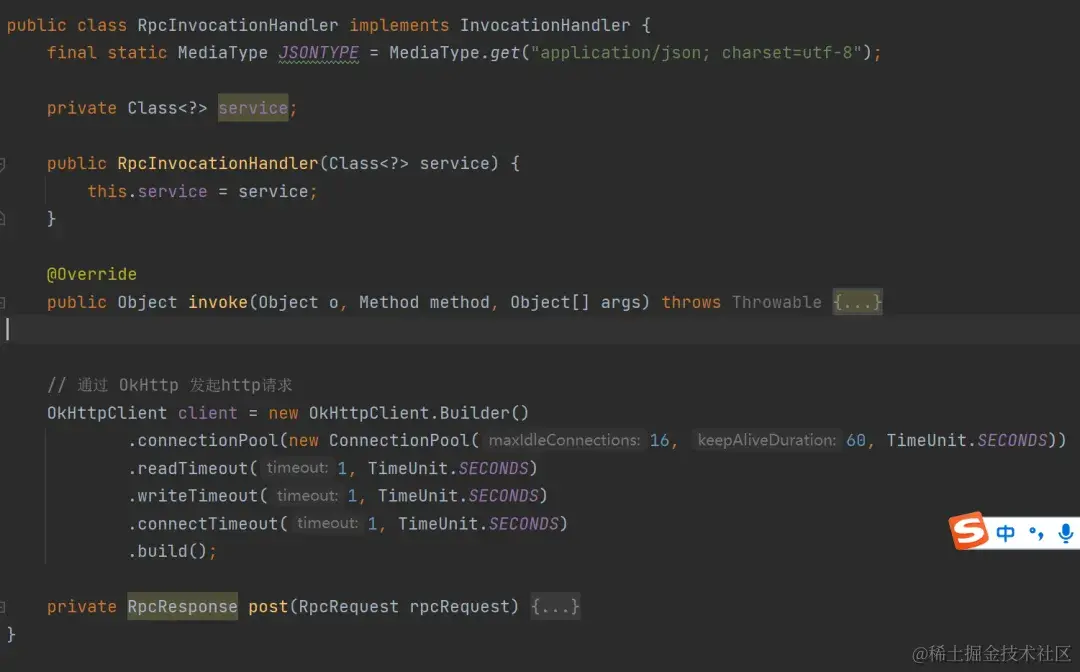The width and height of the screenshot is (1080, 672).
Task: Toggle the Sogou punctuation mode icon
Action: [1036, 533]
